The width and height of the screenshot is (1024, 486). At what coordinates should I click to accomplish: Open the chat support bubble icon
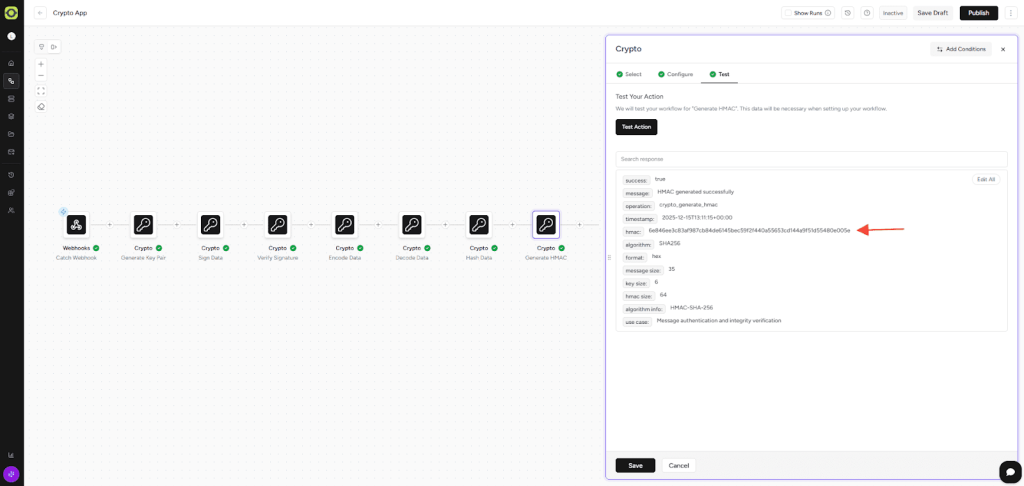pyautogui.click(x=1010, y=471)
